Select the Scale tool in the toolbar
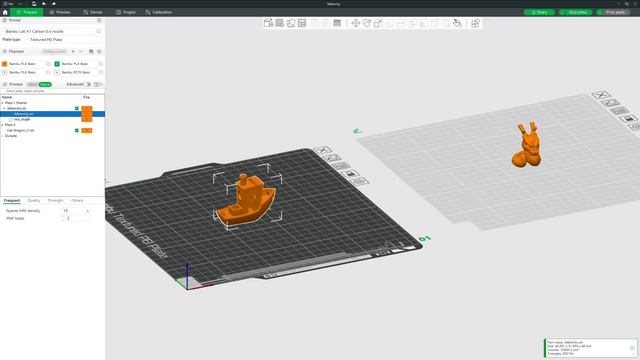This screenshot has height=360, width=640. [x=378, y=23]
